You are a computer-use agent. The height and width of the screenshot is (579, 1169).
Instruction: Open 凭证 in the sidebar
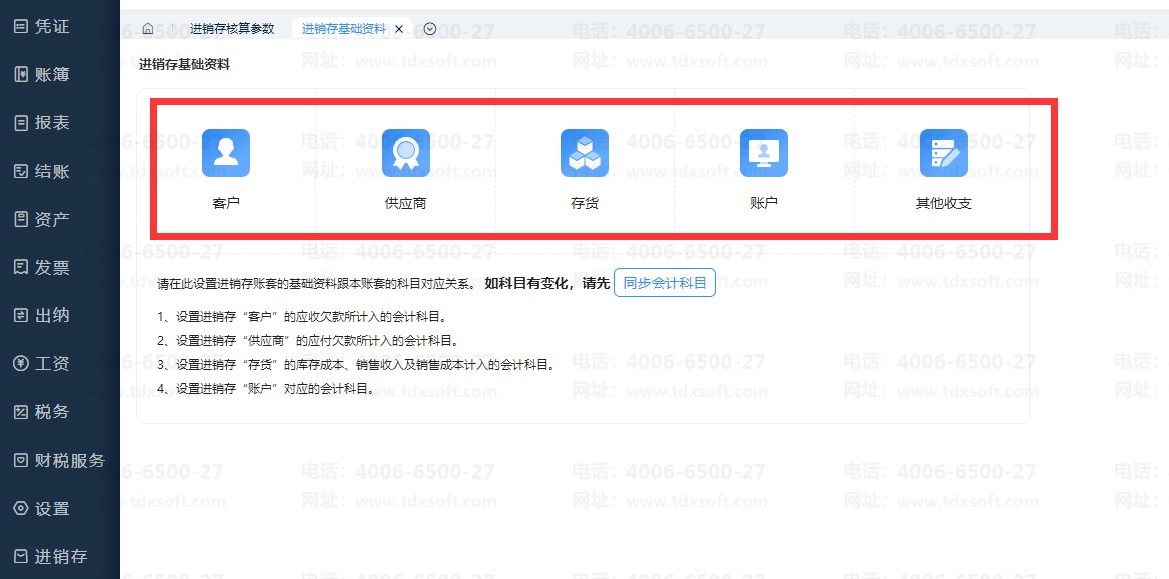point(52,26)
